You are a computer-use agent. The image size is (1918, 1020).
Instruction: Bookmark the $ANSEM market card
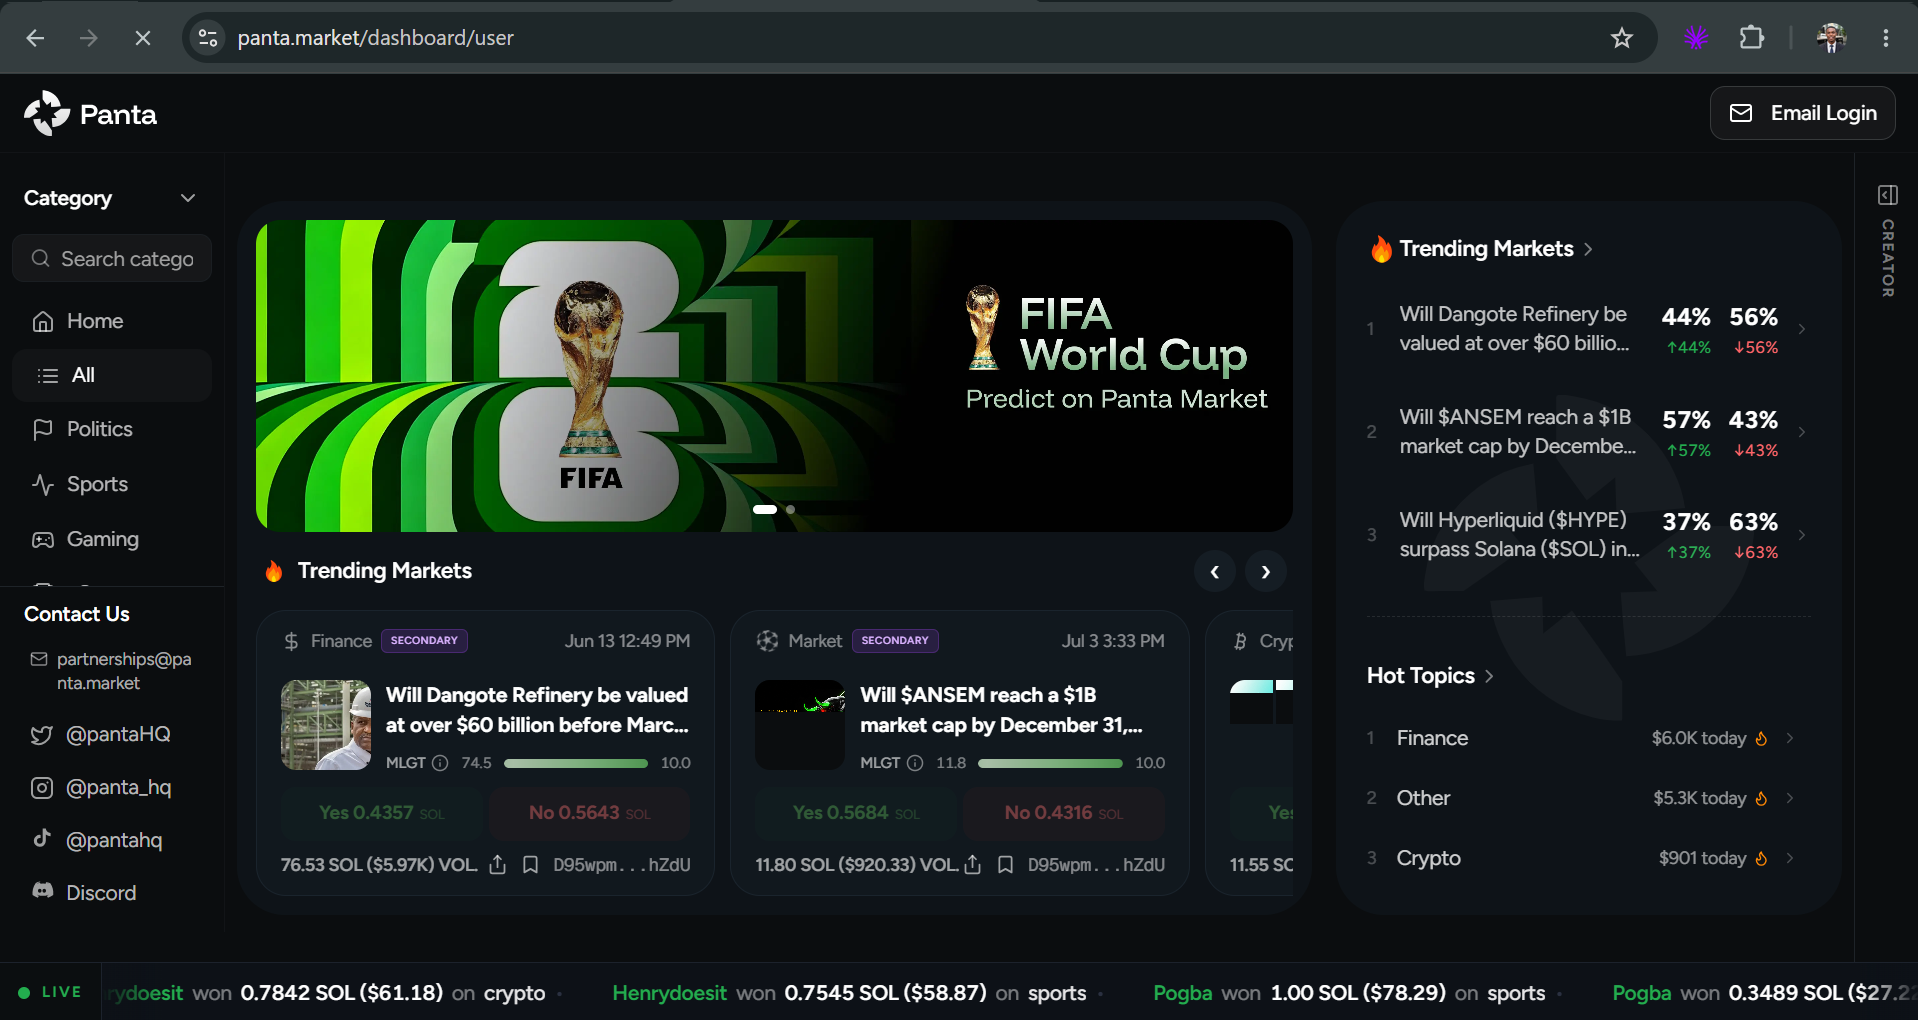point(1005,864)
